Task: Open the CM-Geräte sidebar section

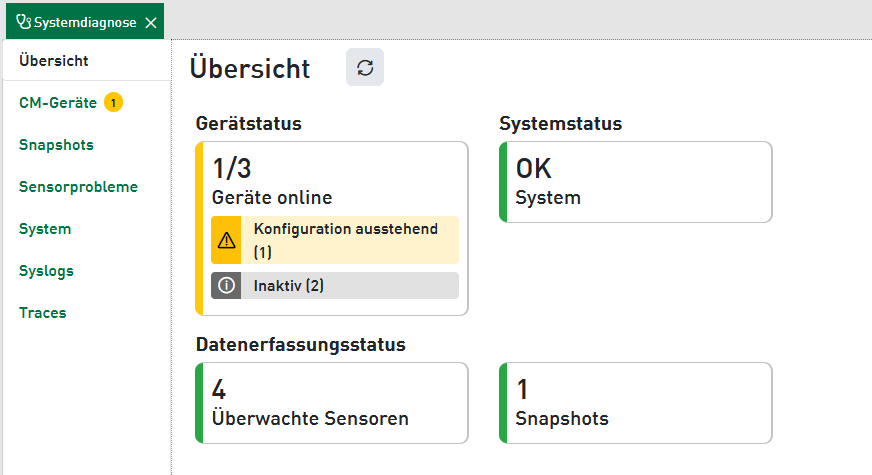Action: click(57, 102)
